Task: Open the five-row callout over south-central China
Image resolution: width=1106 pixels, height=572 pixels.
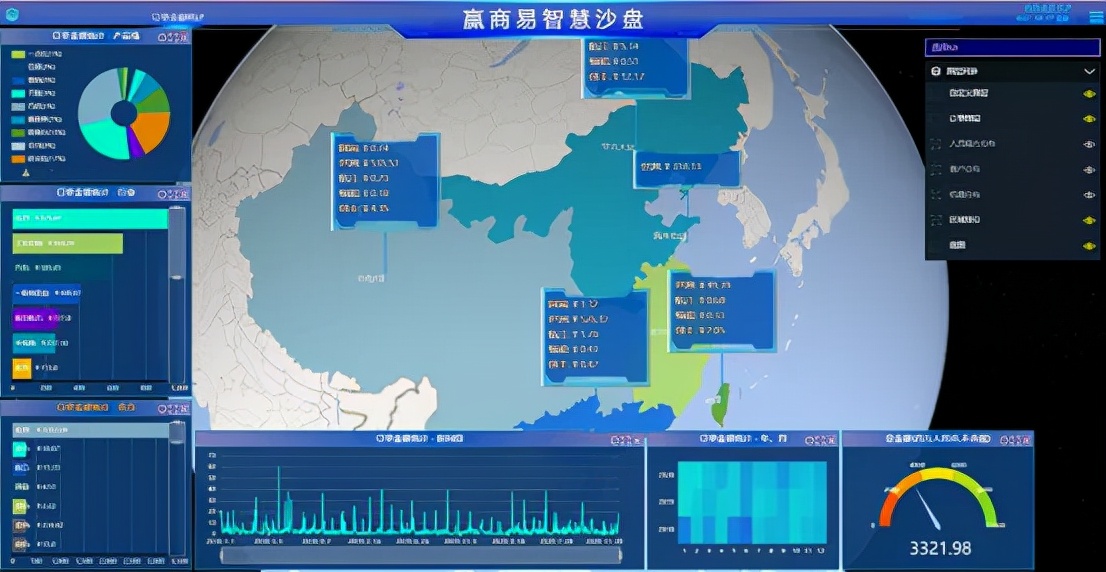Action: 595,337
